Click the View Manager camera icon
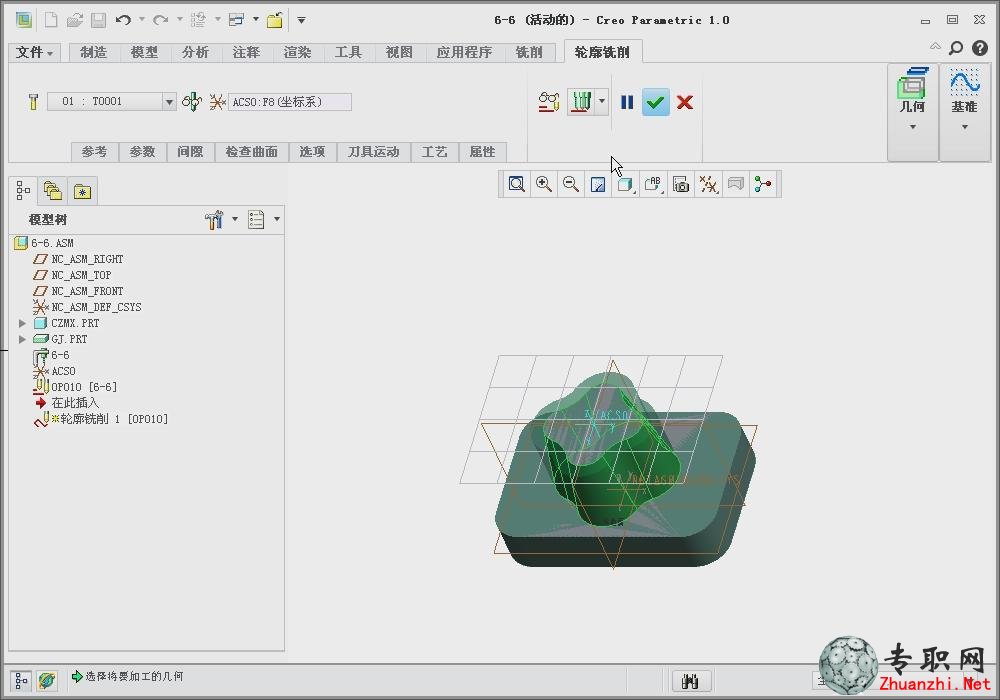 click(x=681, y=184)
